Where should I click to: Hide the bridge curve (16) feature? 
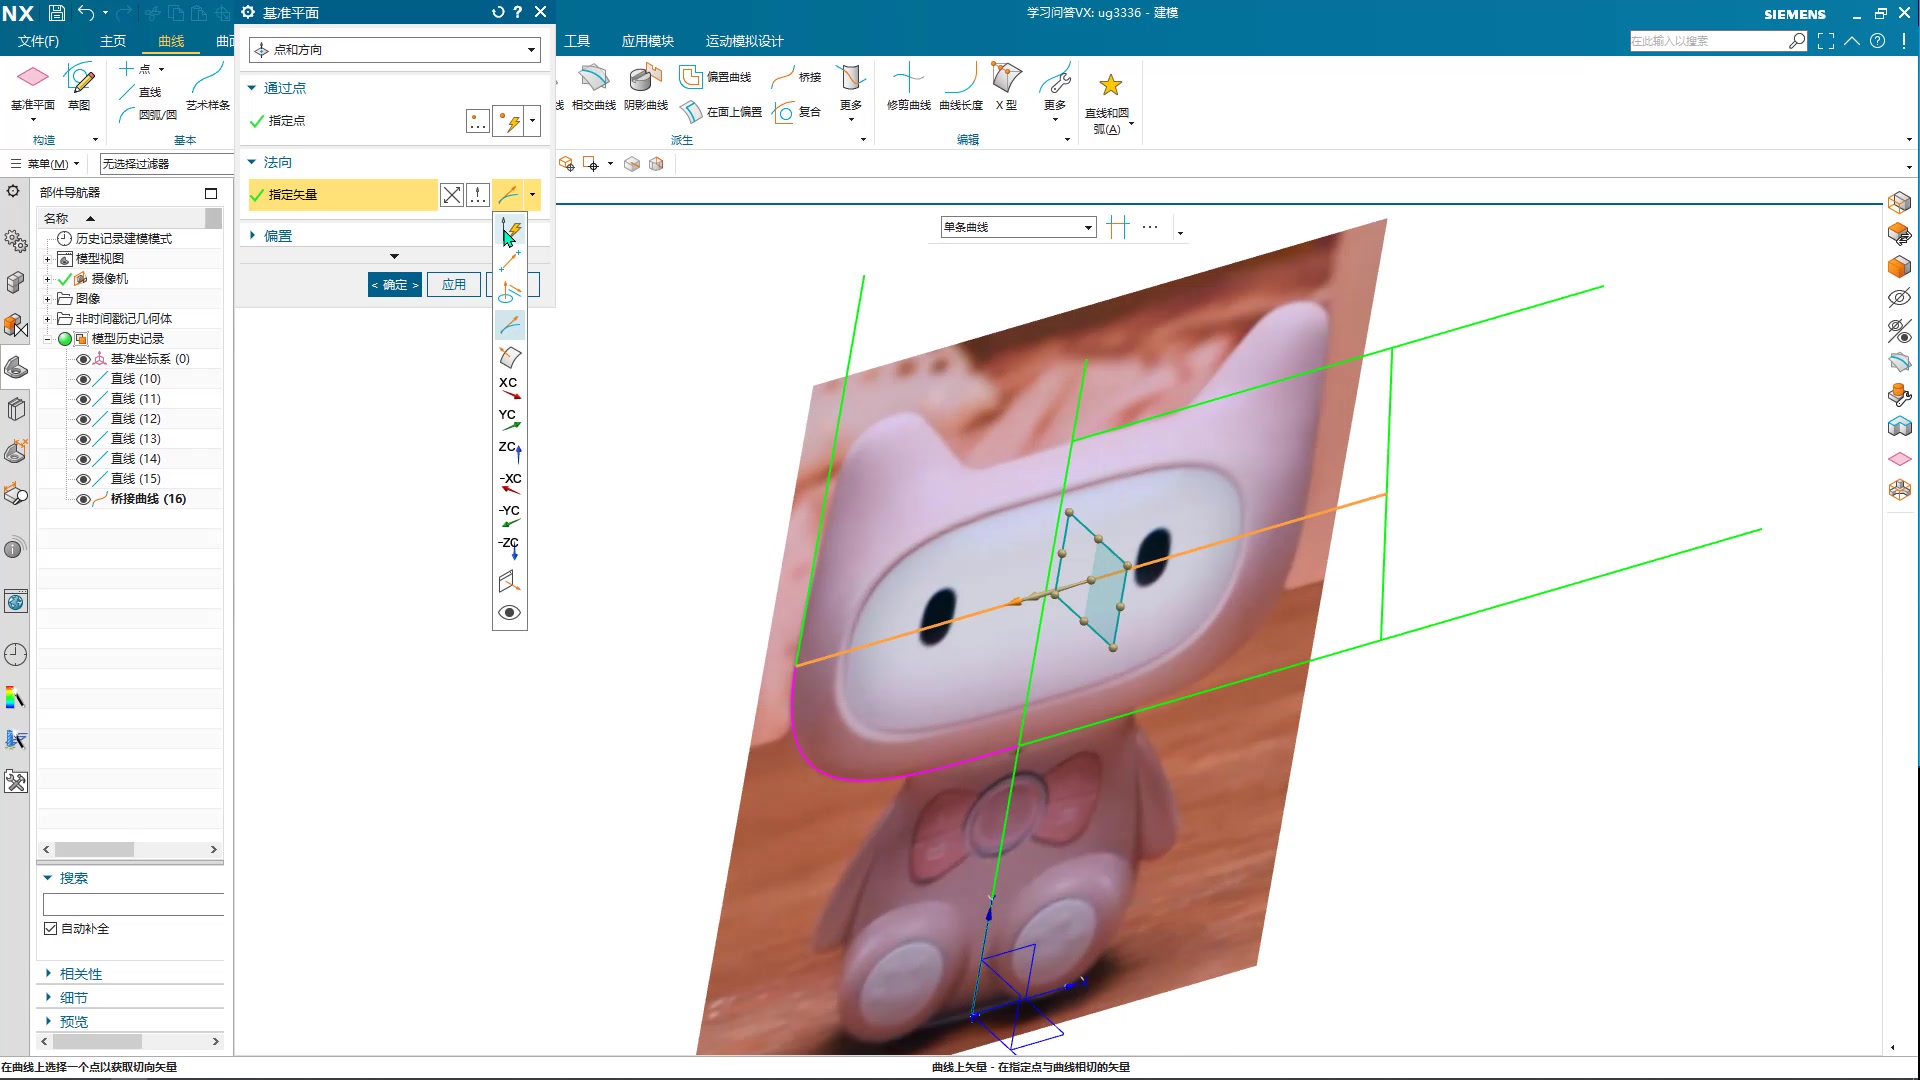[x=84, y=499]
